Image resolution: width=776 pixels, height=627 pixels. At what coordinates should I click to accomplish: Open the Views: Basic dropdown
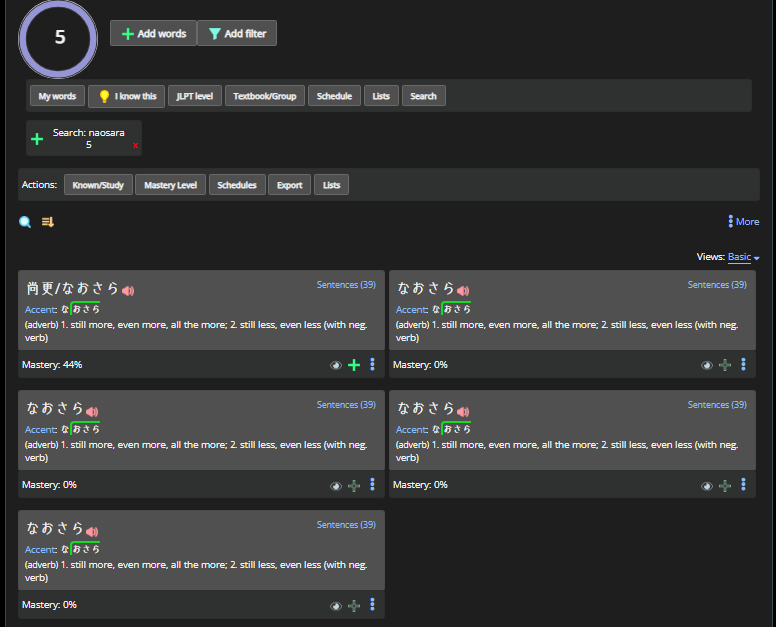(x=743, y=257)
